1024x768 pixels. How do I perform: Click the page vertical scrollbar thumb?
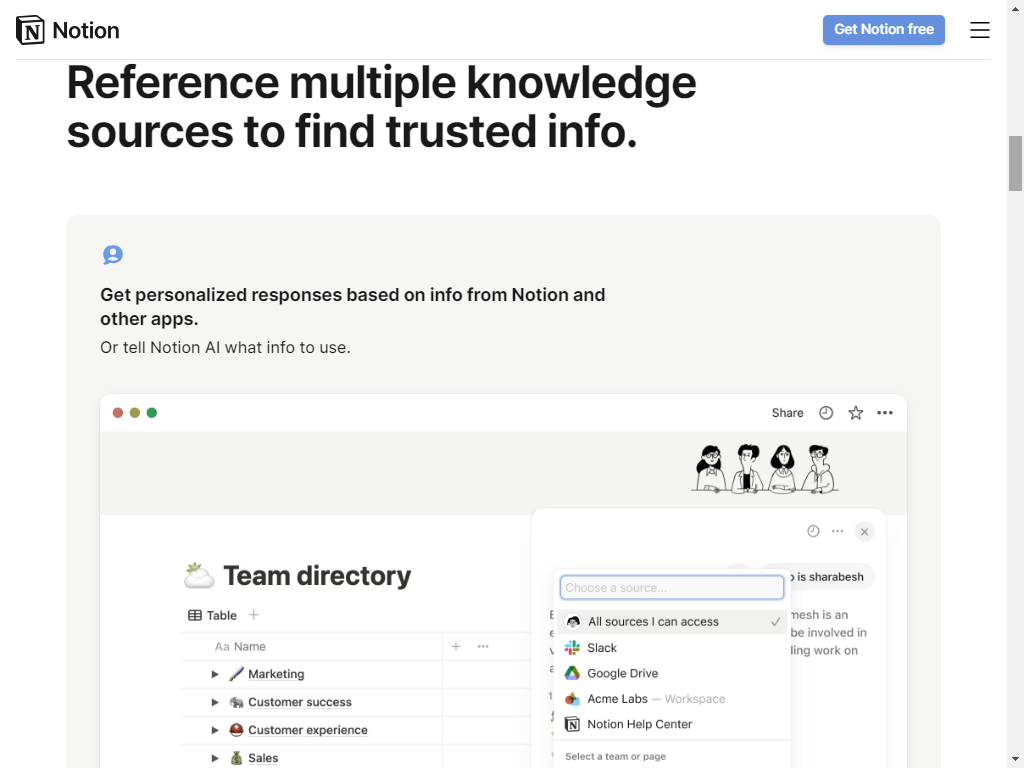tap(1016, 163)
